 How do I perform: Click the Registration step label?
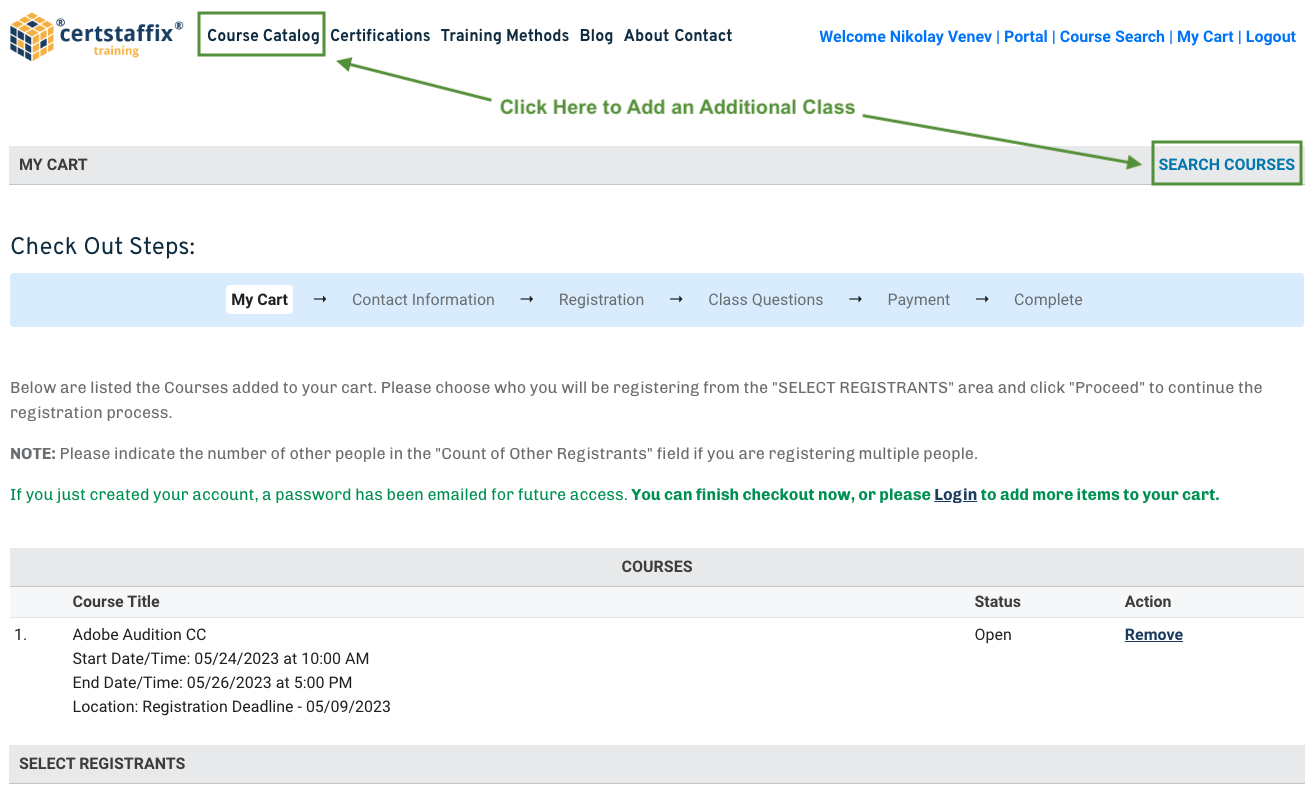(x=601, y=299)
